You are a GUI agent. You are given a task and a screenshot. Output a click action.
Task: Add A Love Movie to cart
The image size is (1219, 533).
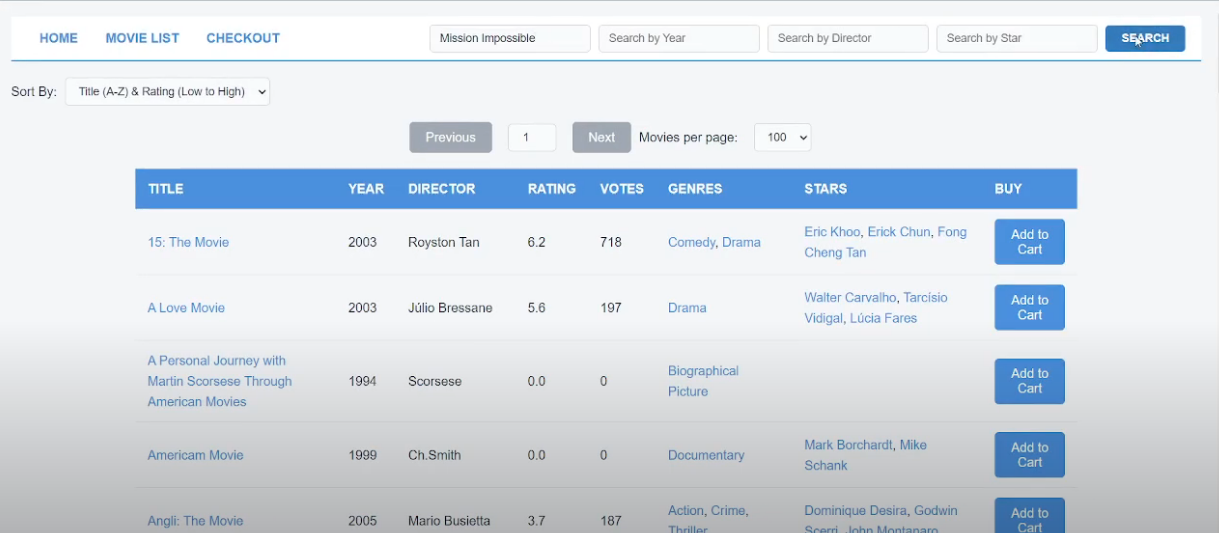click(x=1029, y=307)
